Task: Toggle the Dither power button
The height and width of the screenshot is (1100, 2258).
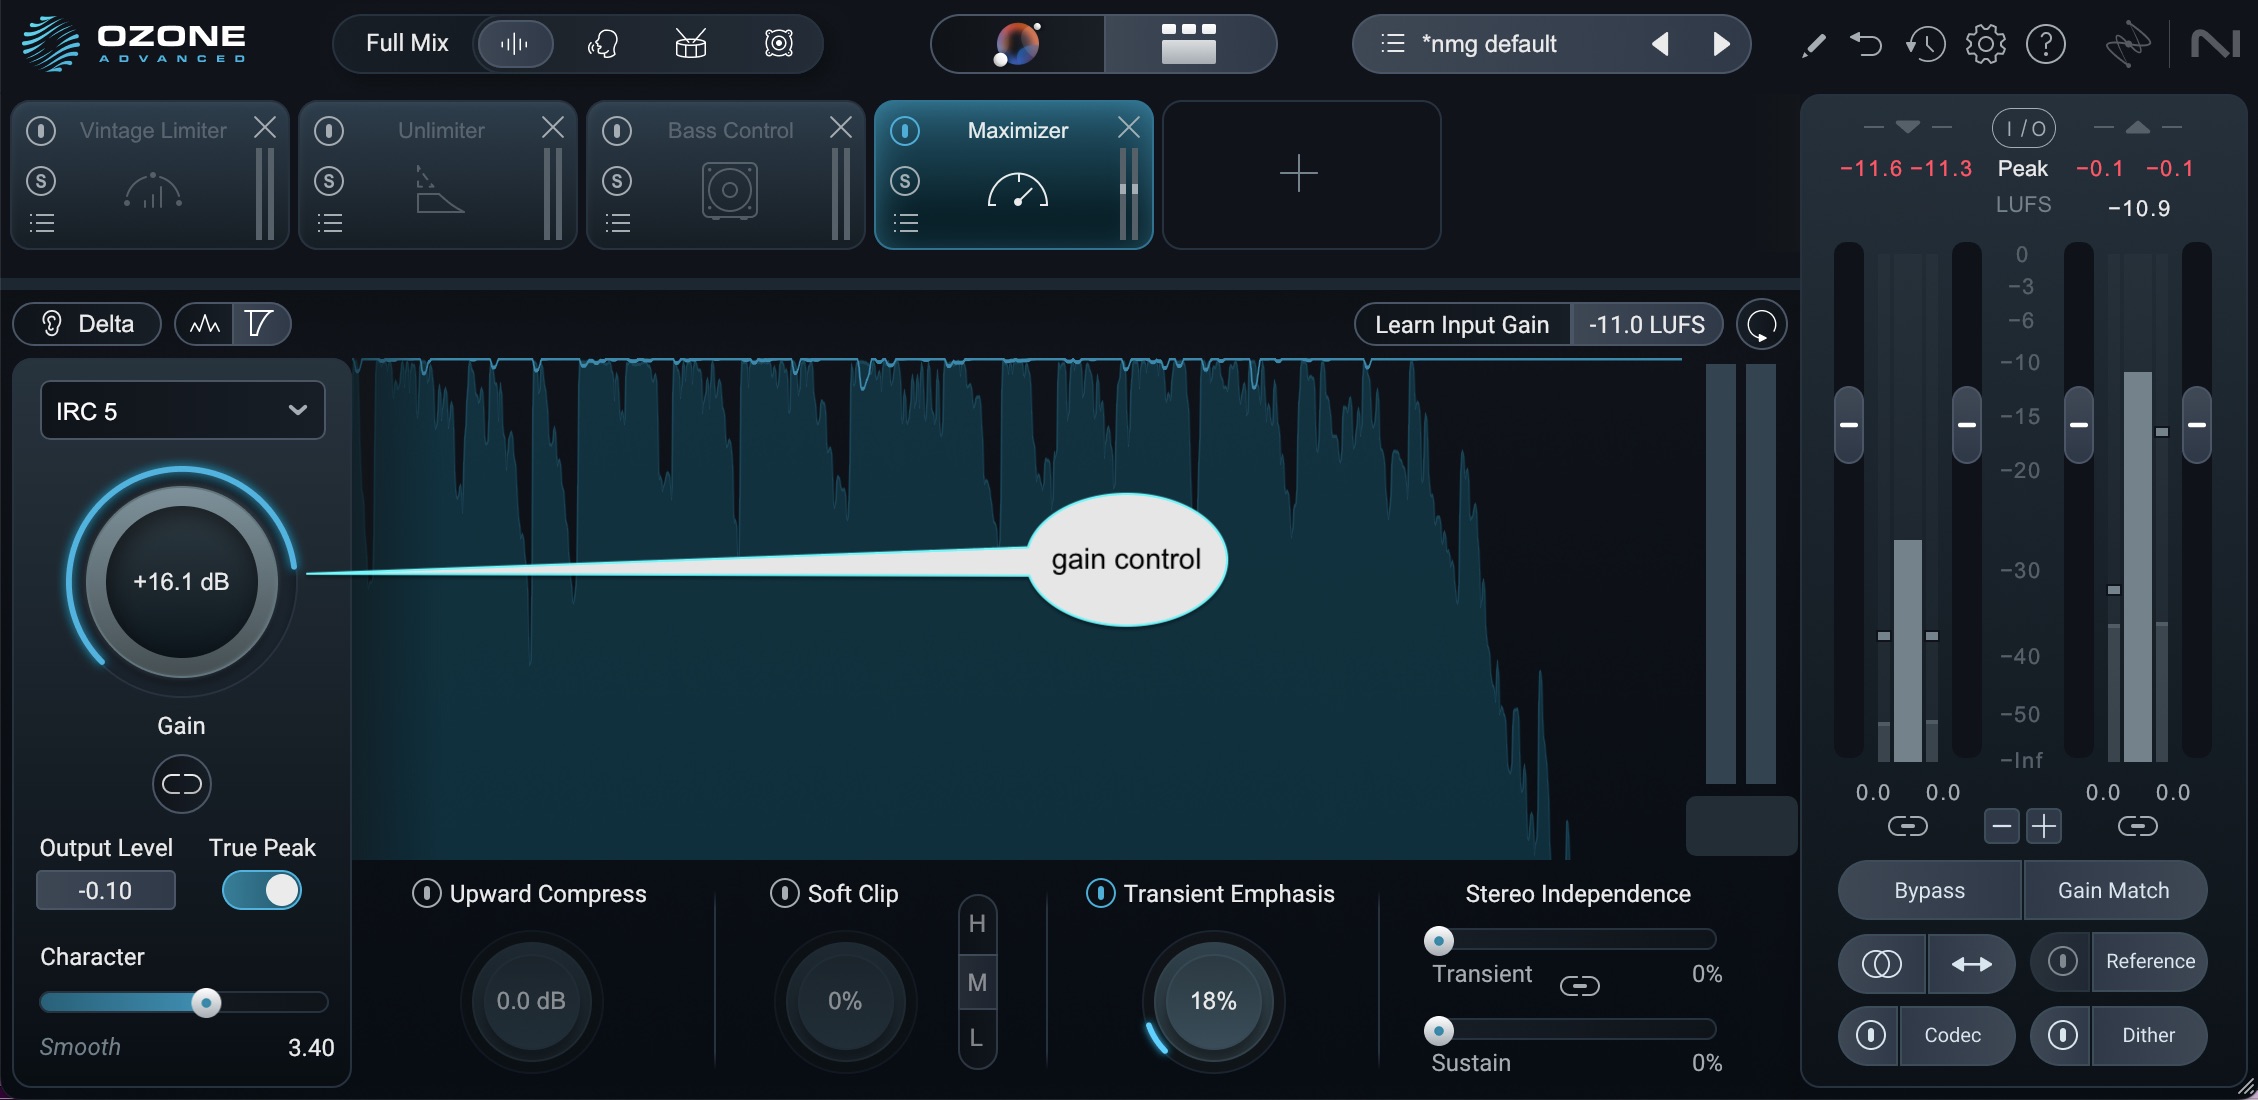Action: (2062, 1035)
